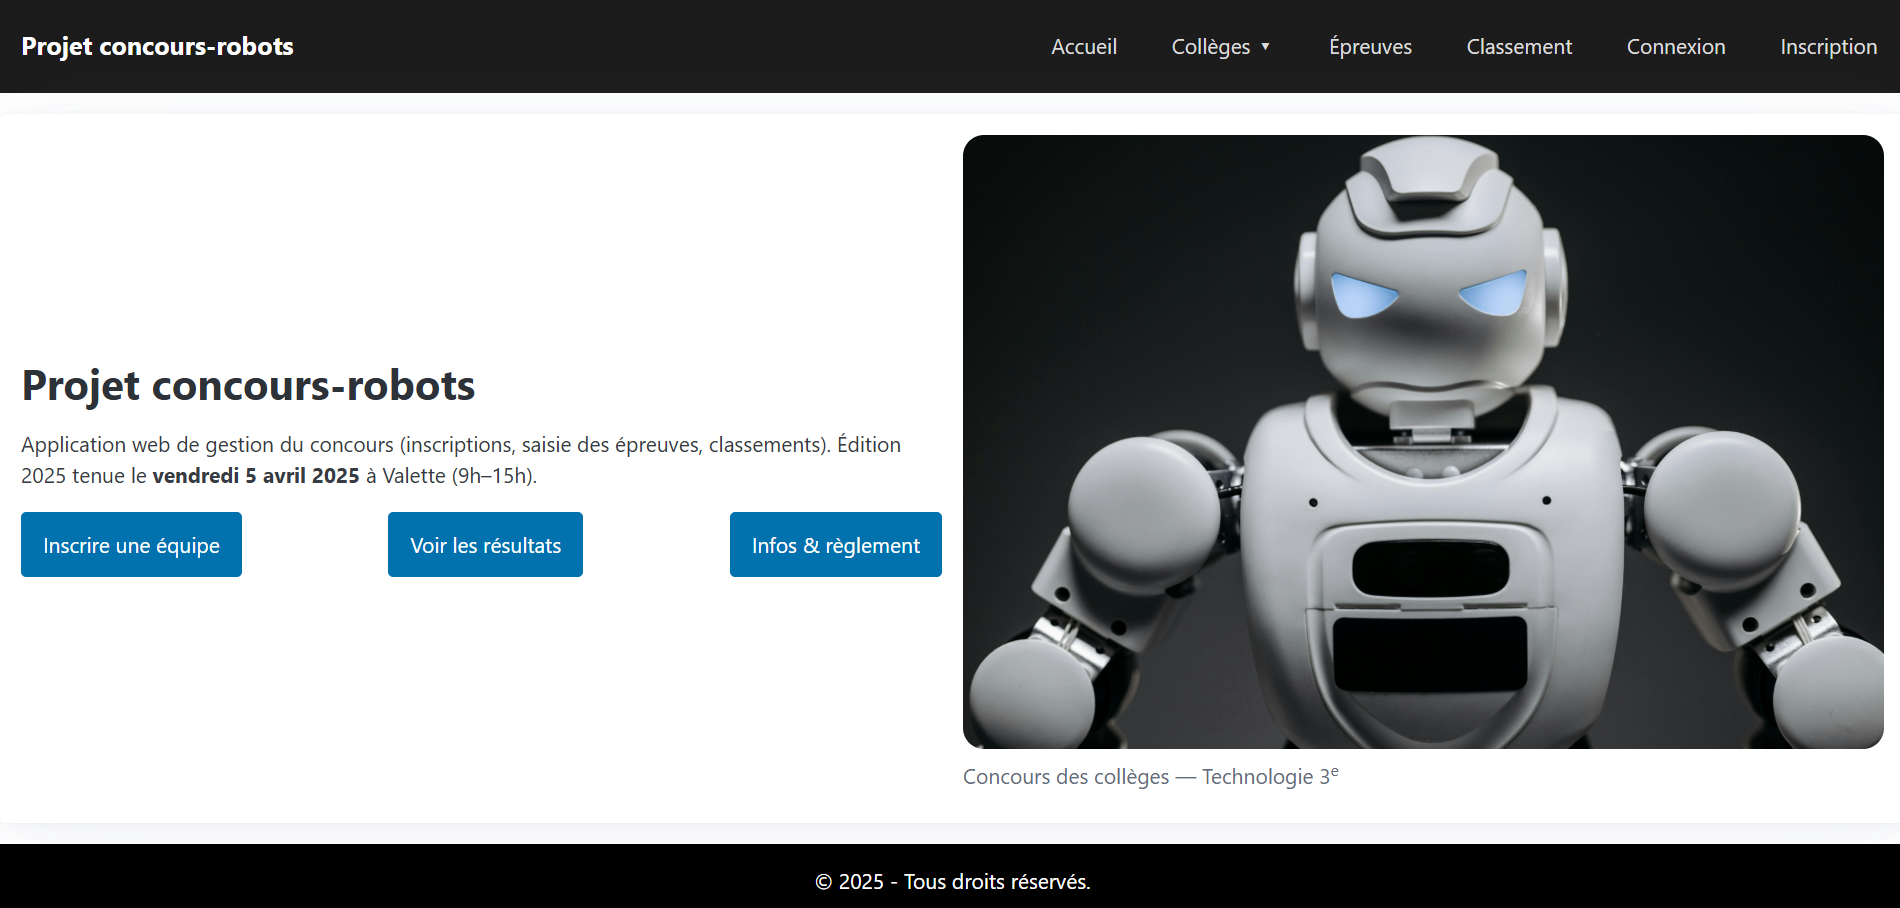This screenshot has height=908, width=1900.
Task: Open the Épreuves nav link
Action: [x=1370, y=47]
